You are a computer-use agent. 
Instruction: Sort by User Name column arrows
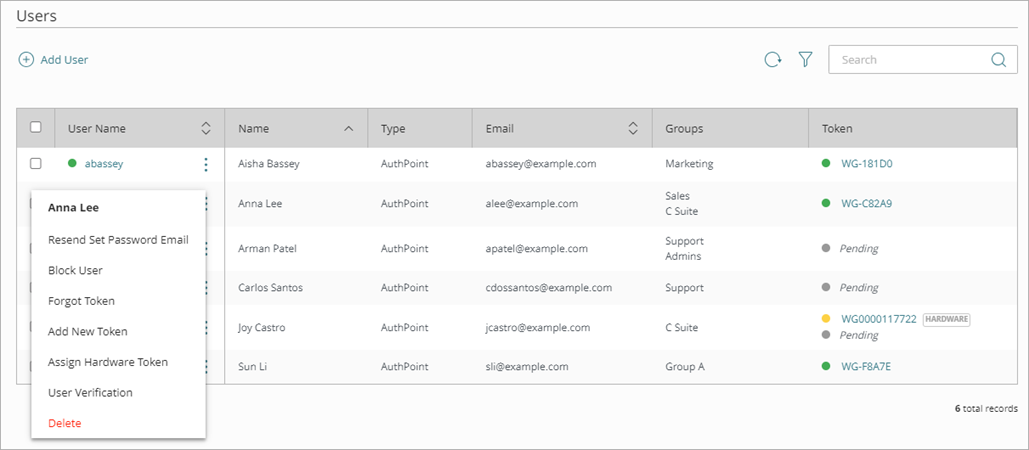click(206, 128)
